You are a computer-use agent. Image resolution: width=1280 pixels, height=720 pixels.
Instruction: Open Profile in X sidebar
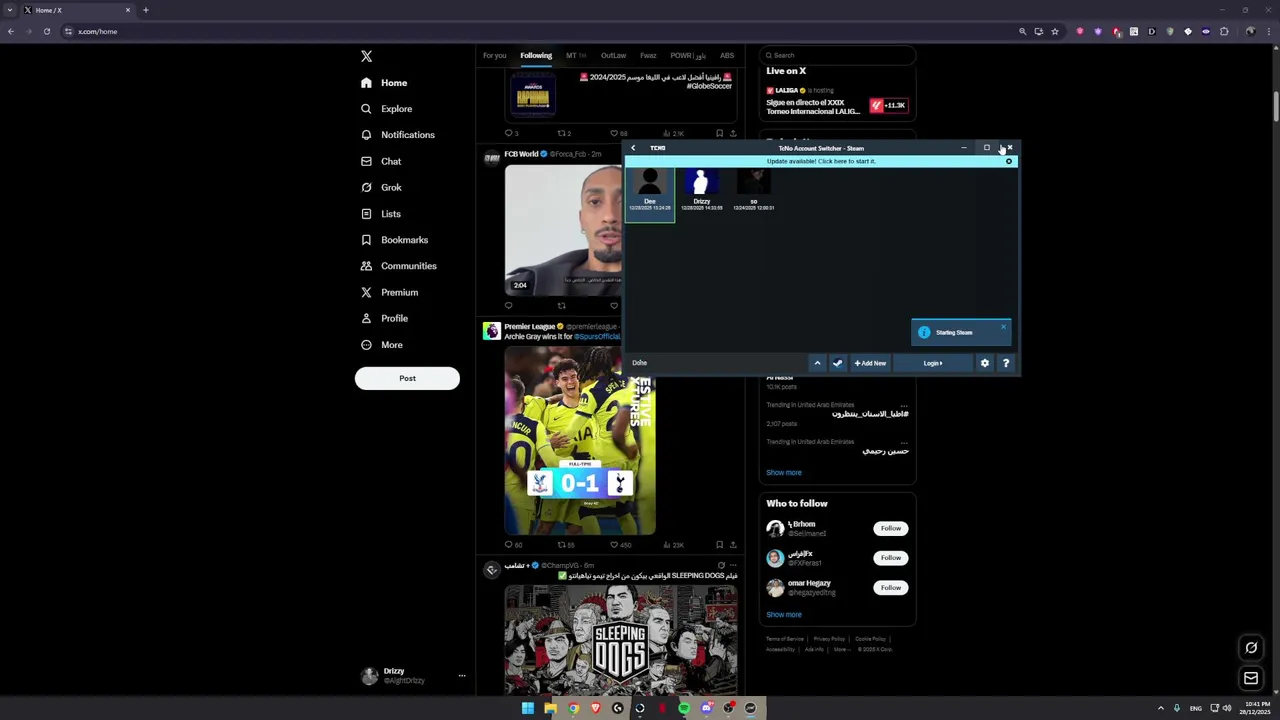click(384, 318)
